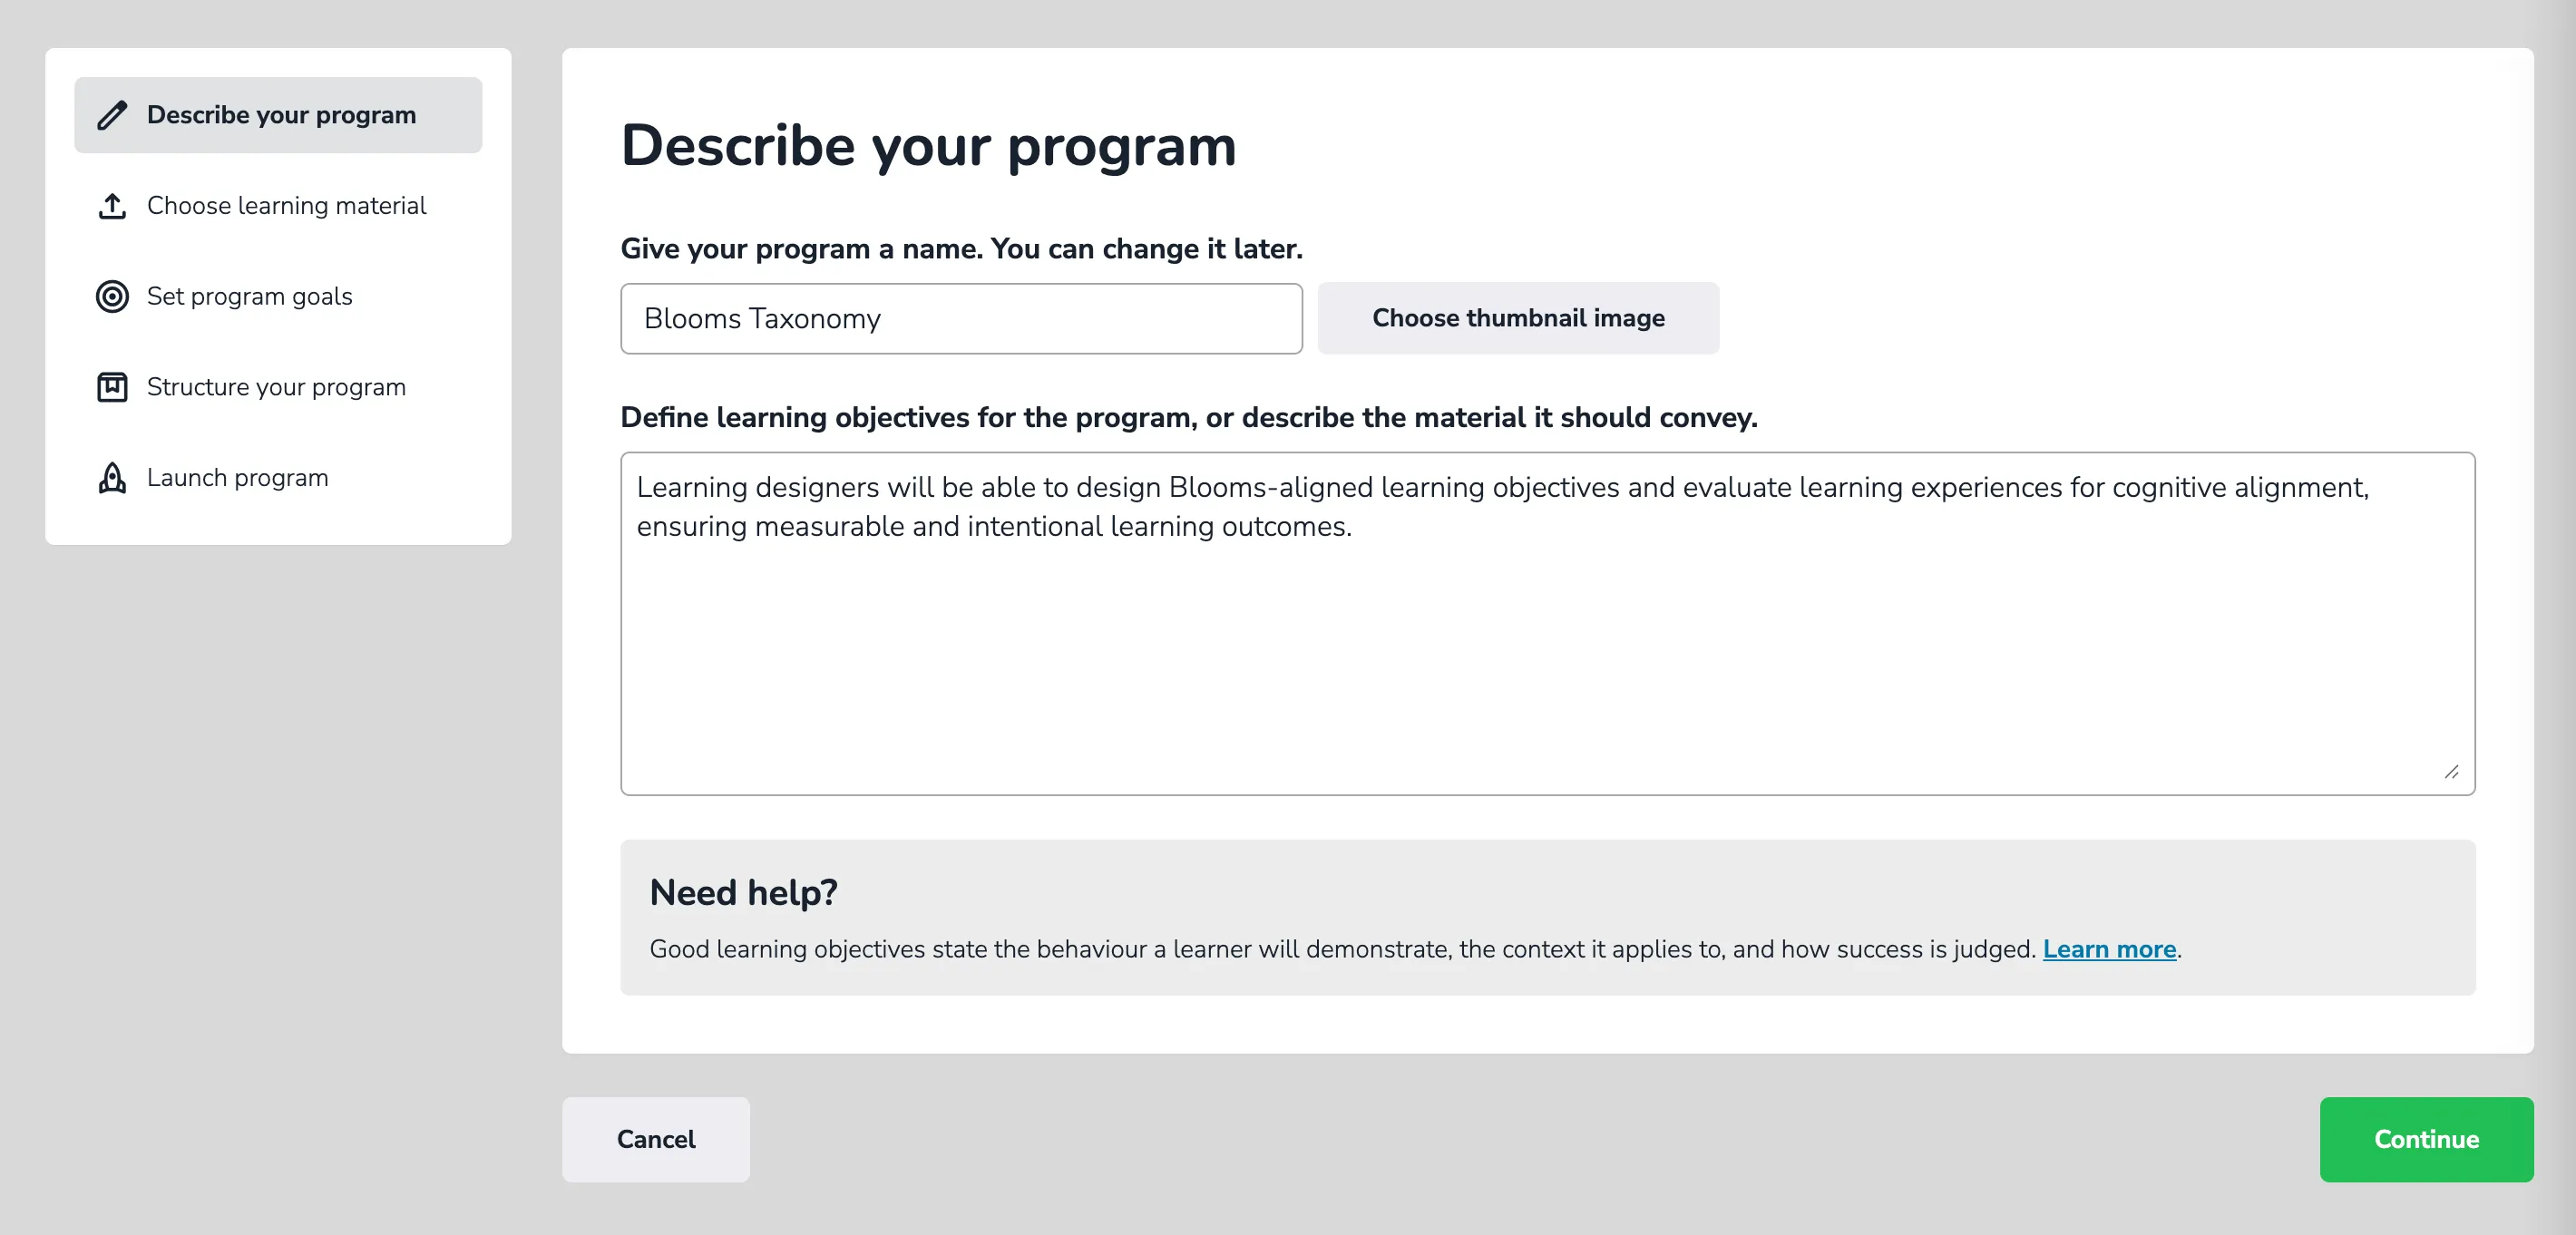
Task: Click the Choose thumbnail image button
Action: coord(1517,318)
